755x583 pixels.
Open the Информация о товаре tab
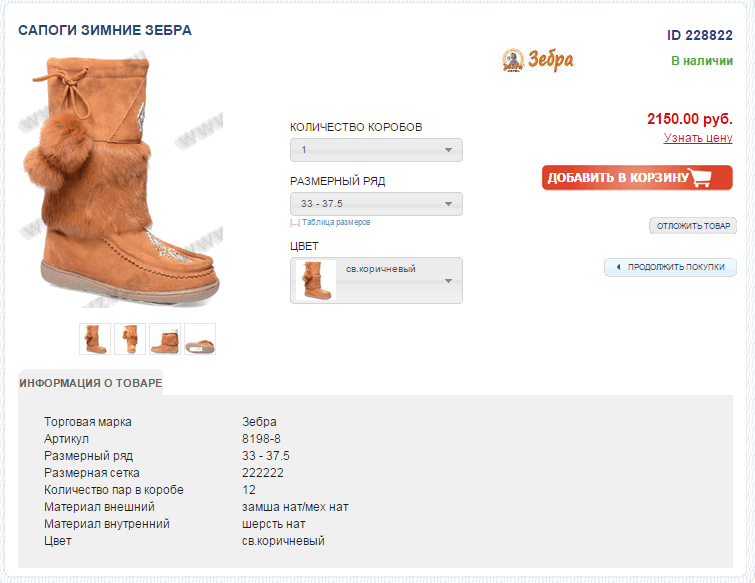pos(91,383)
